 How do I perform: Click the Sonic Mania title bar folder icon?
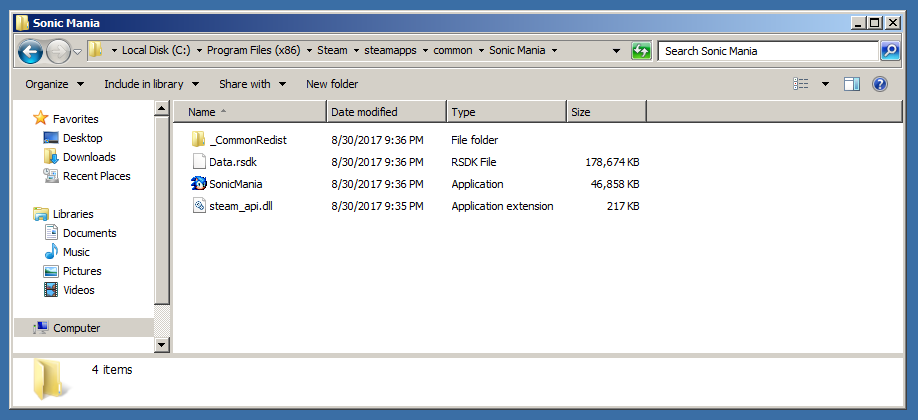pos(23,23)
